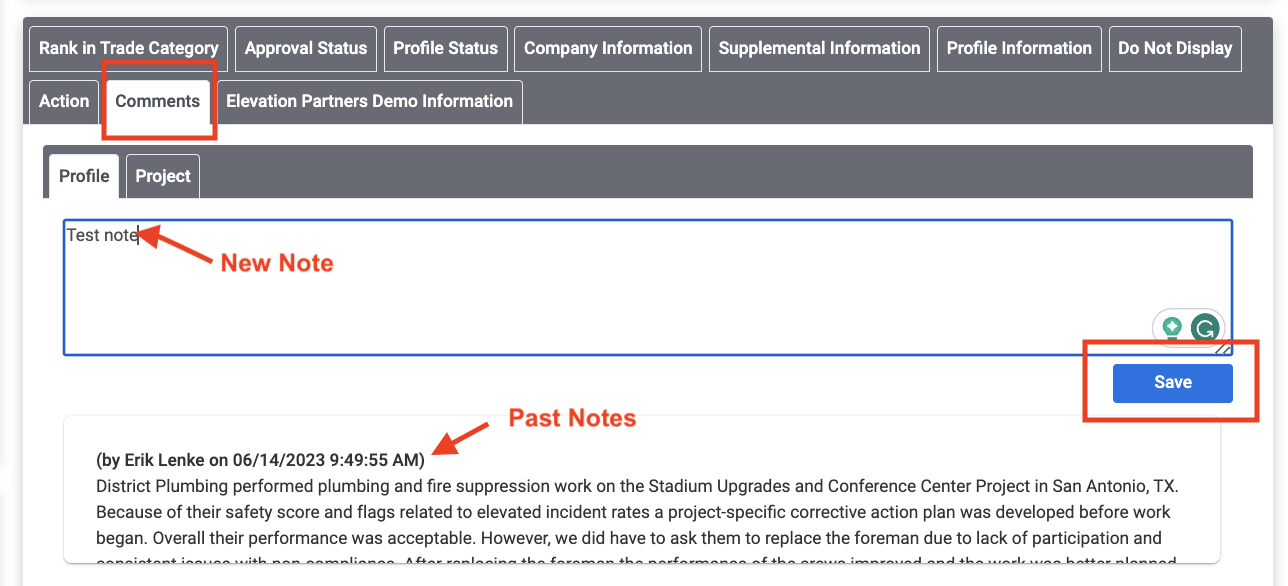Click inside the new note text field
The height and width of the screenshot is (586, 1288).
pos(600,290)
